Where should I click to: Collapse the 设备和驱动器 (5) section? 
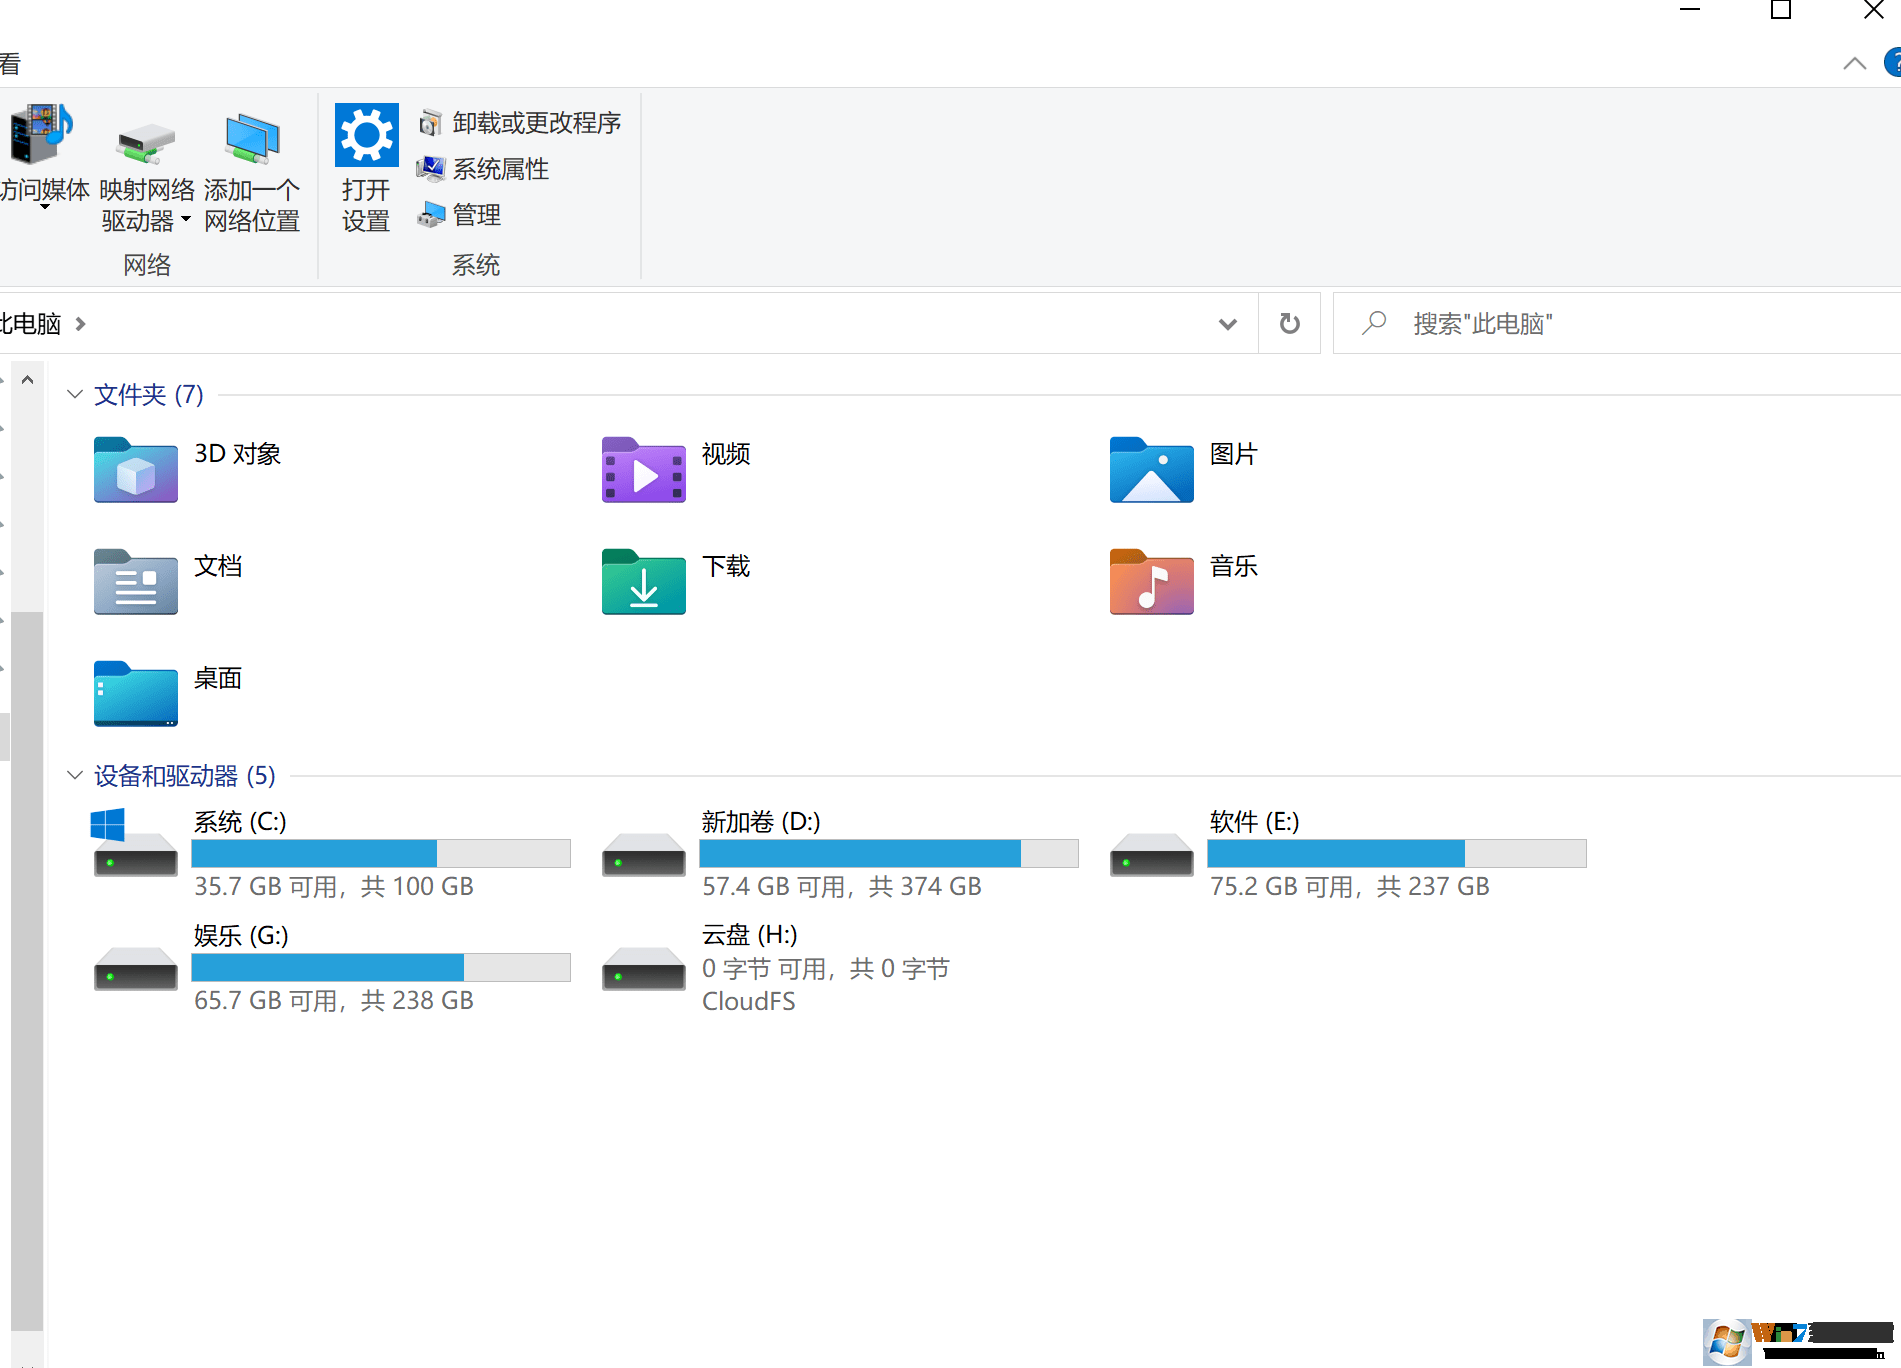[74, 774]
